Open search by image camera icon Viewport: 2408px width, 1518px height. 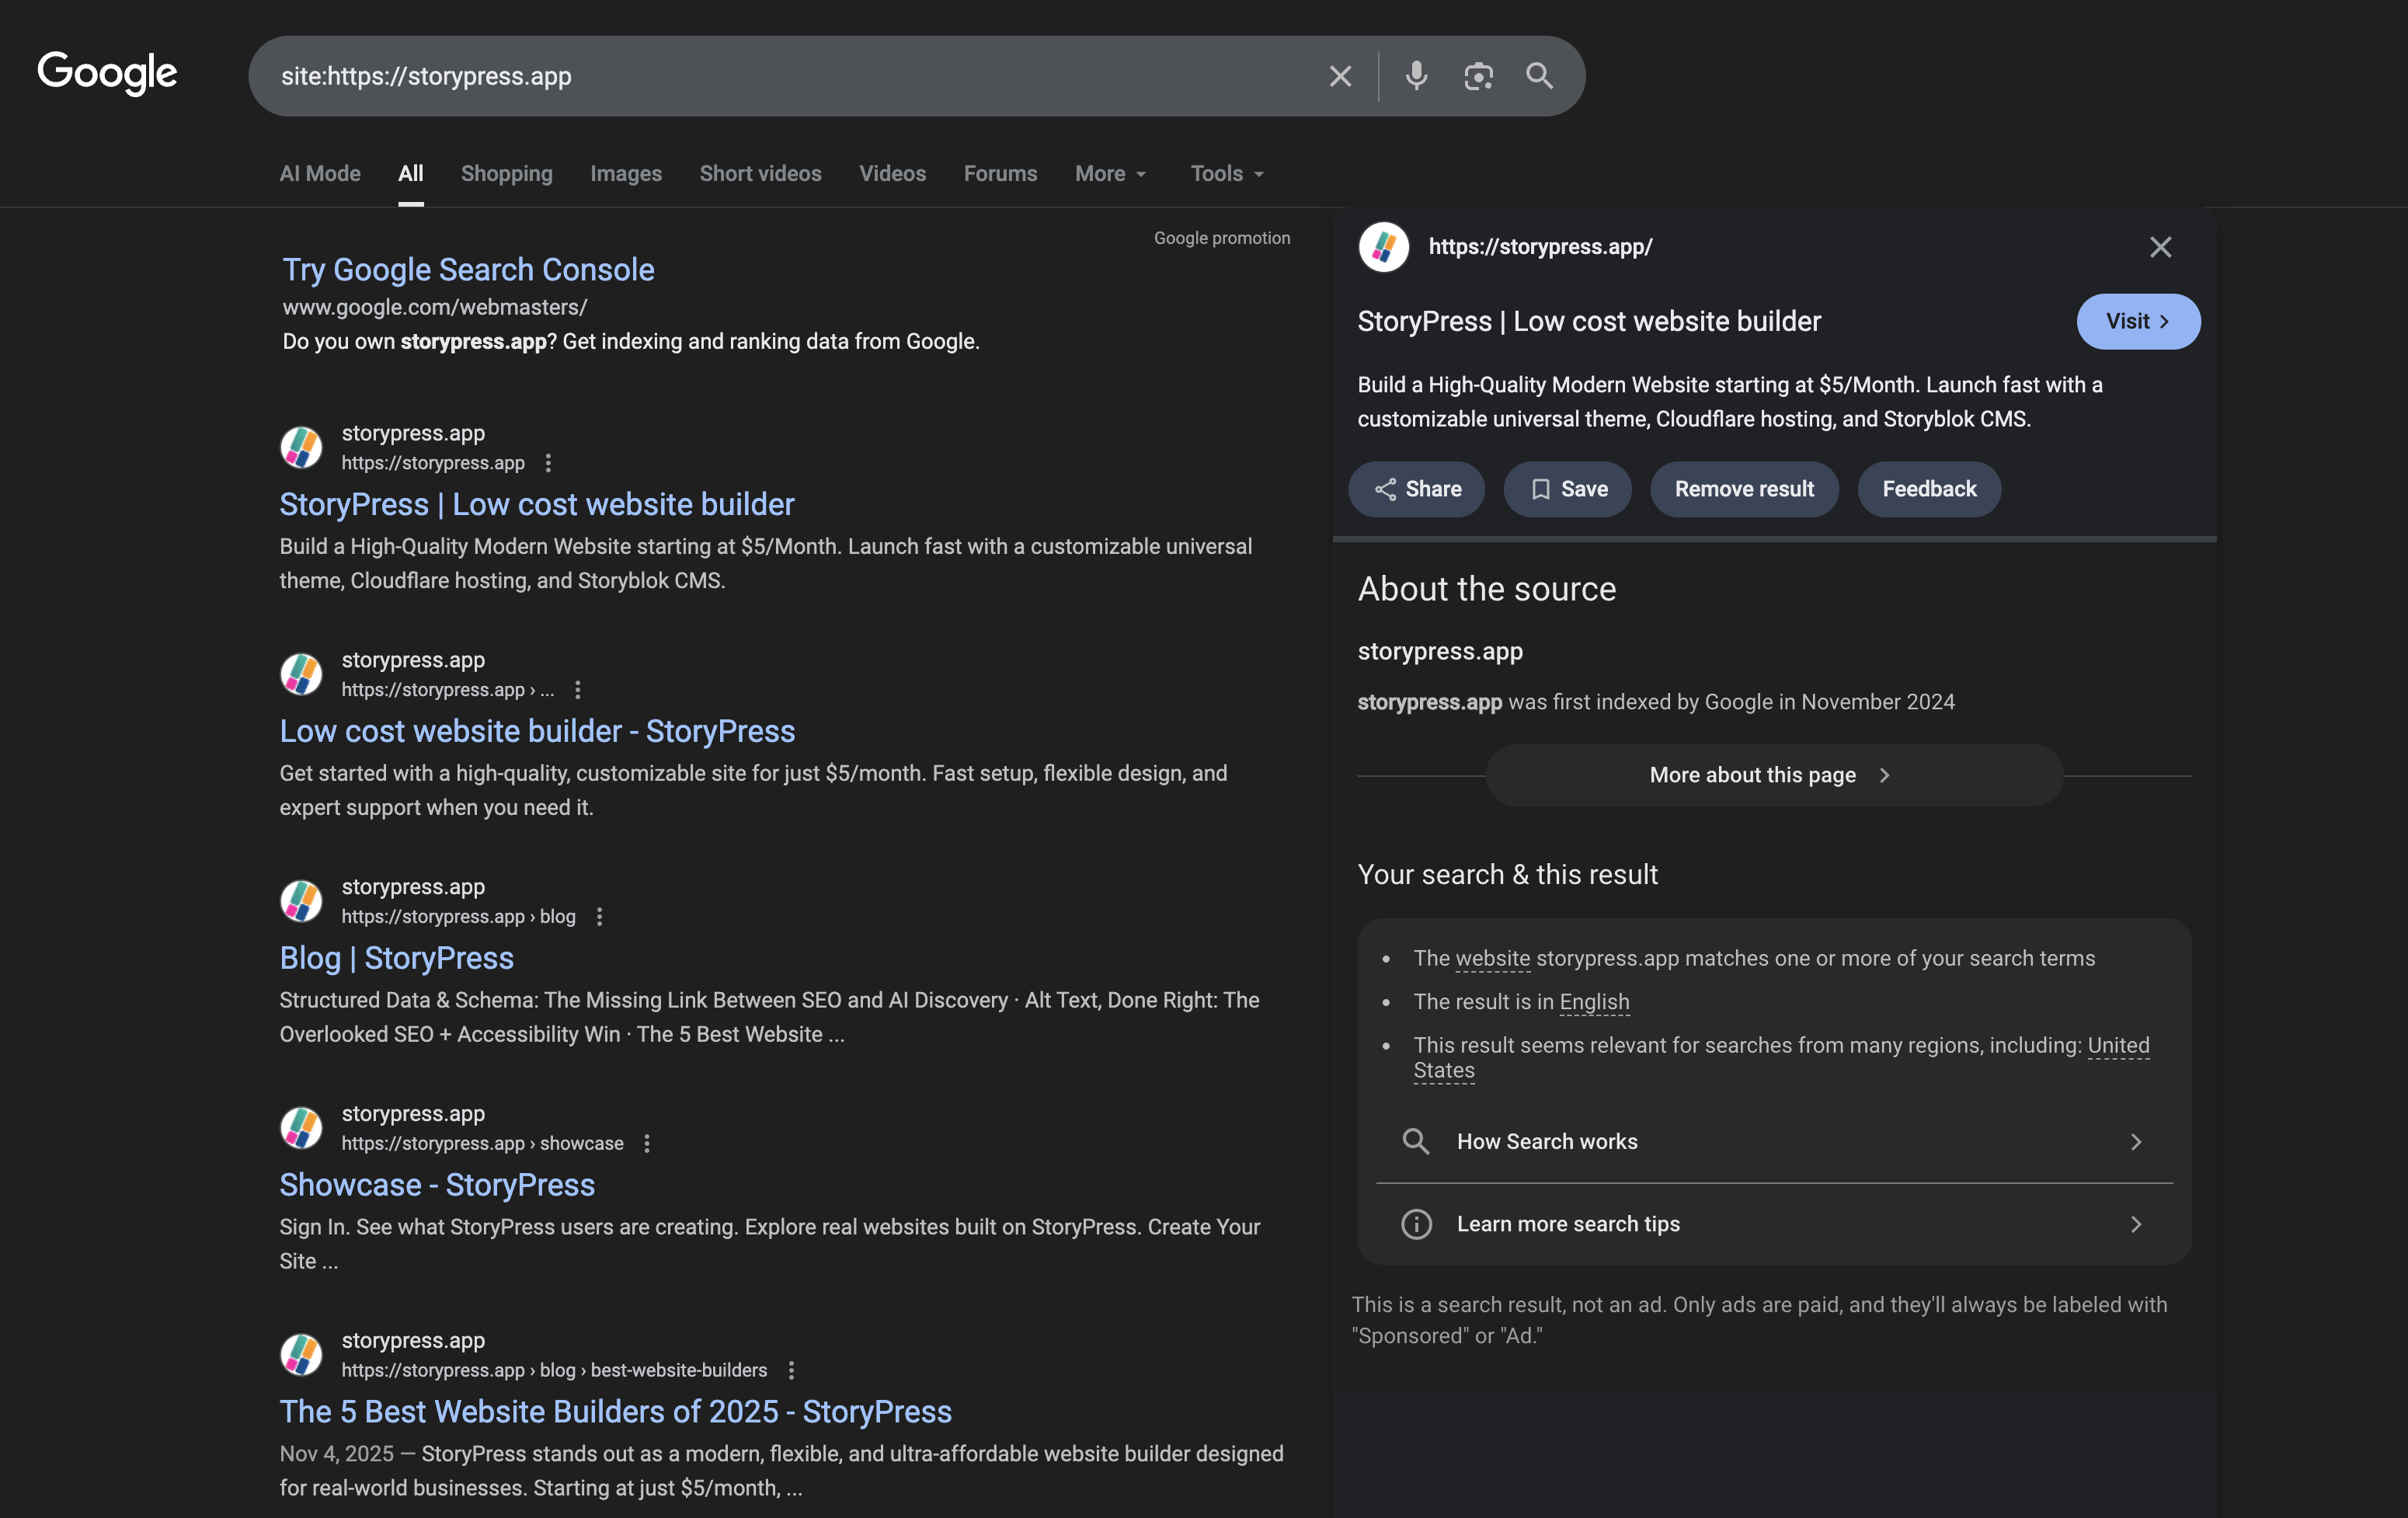(1478, 76)
